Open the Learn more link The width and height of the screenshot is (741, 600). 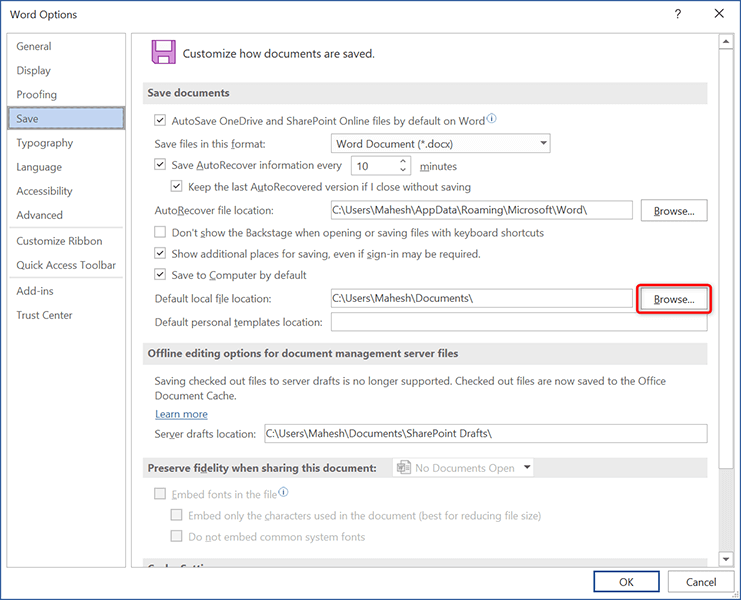point(181,414)
